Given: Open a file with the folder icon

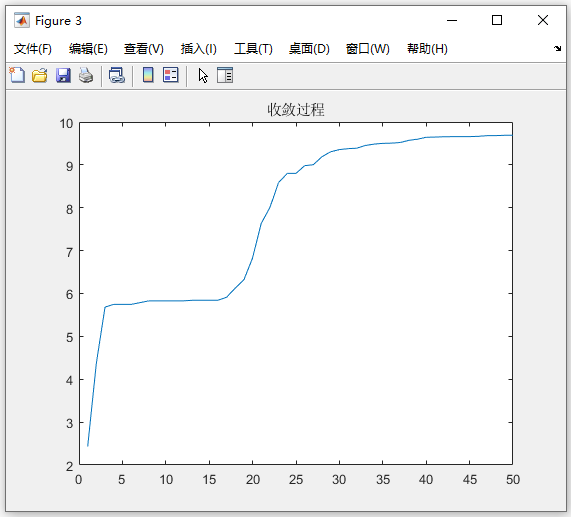Looking at the screenshot, I should point(40,75).
